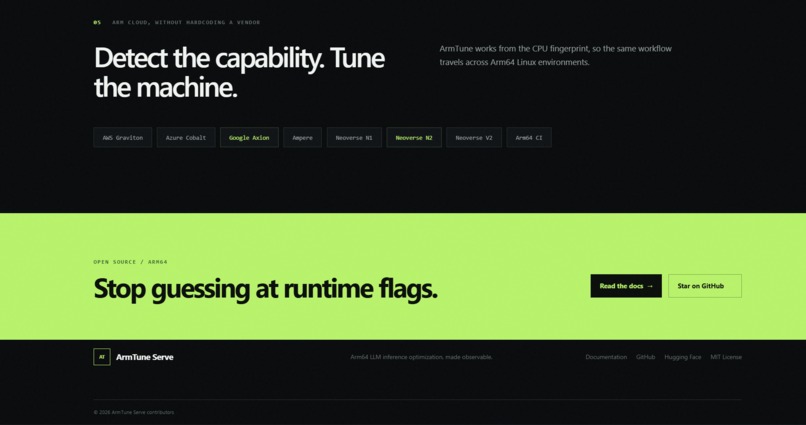
Task: Click 'Stop guessing at runtime flags.' headline
Action: 265,288
